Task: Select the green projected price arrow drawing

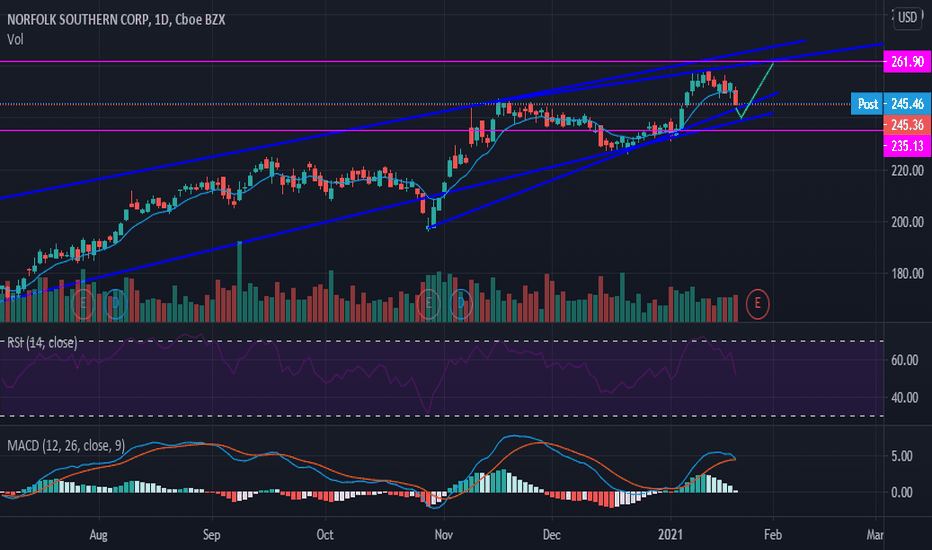Action: [x=758, y=88]
